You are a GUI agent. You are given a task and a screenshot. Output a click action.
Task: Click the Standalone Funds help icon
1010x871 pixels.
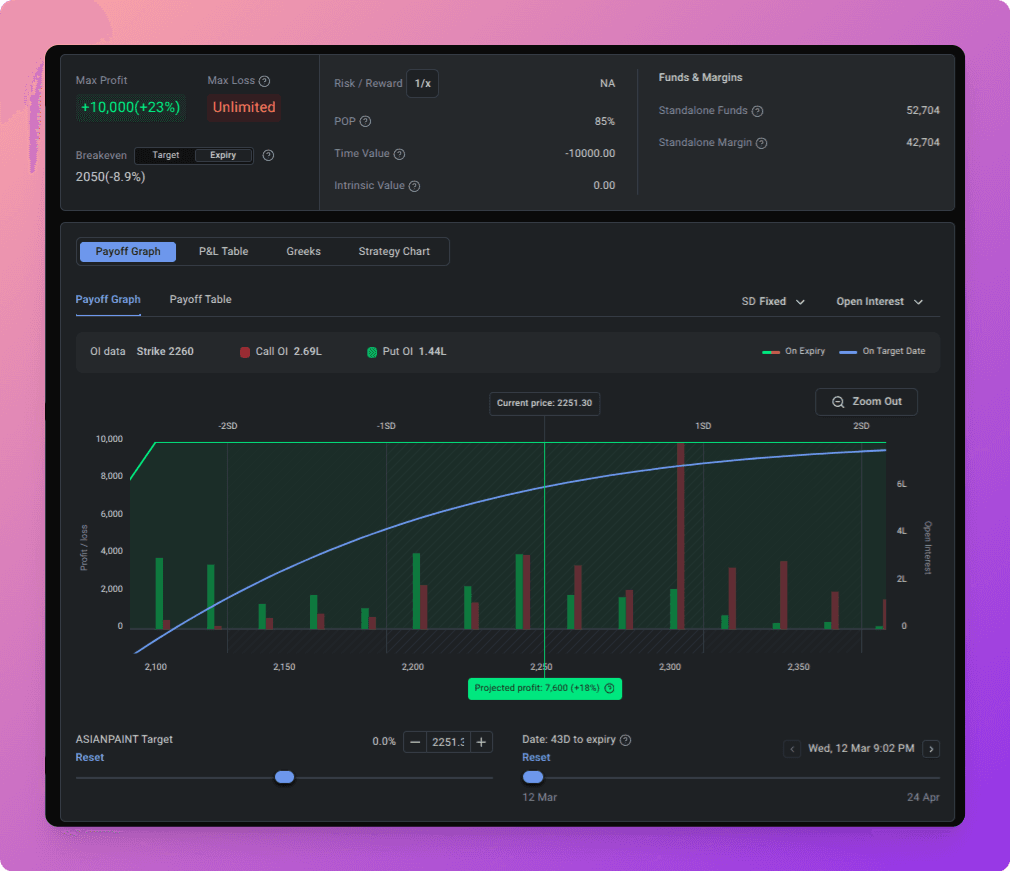758,111
